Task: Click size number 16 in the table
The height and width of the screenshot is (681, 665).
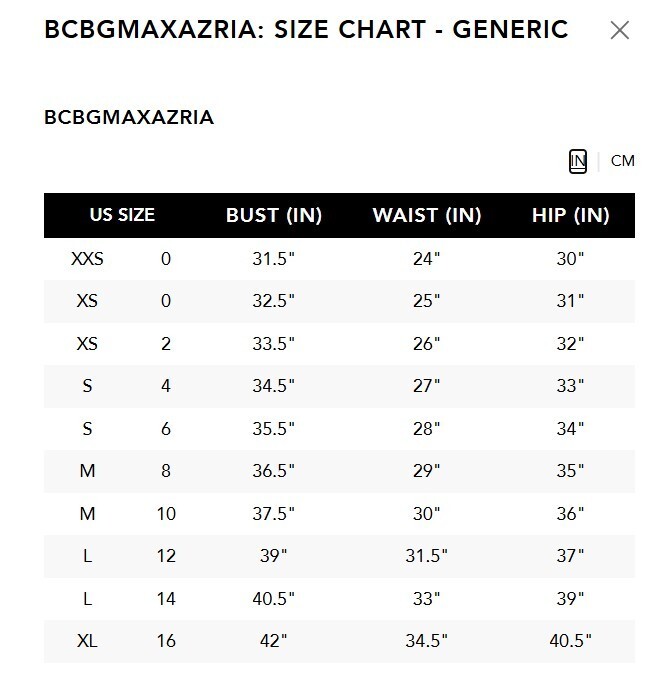Action: 166,641
